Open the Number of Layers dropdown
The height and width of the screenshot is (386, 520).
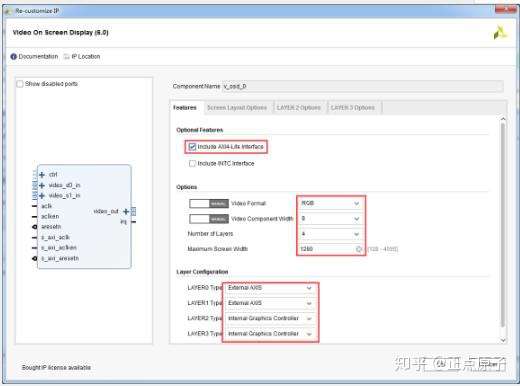point(330,234)
